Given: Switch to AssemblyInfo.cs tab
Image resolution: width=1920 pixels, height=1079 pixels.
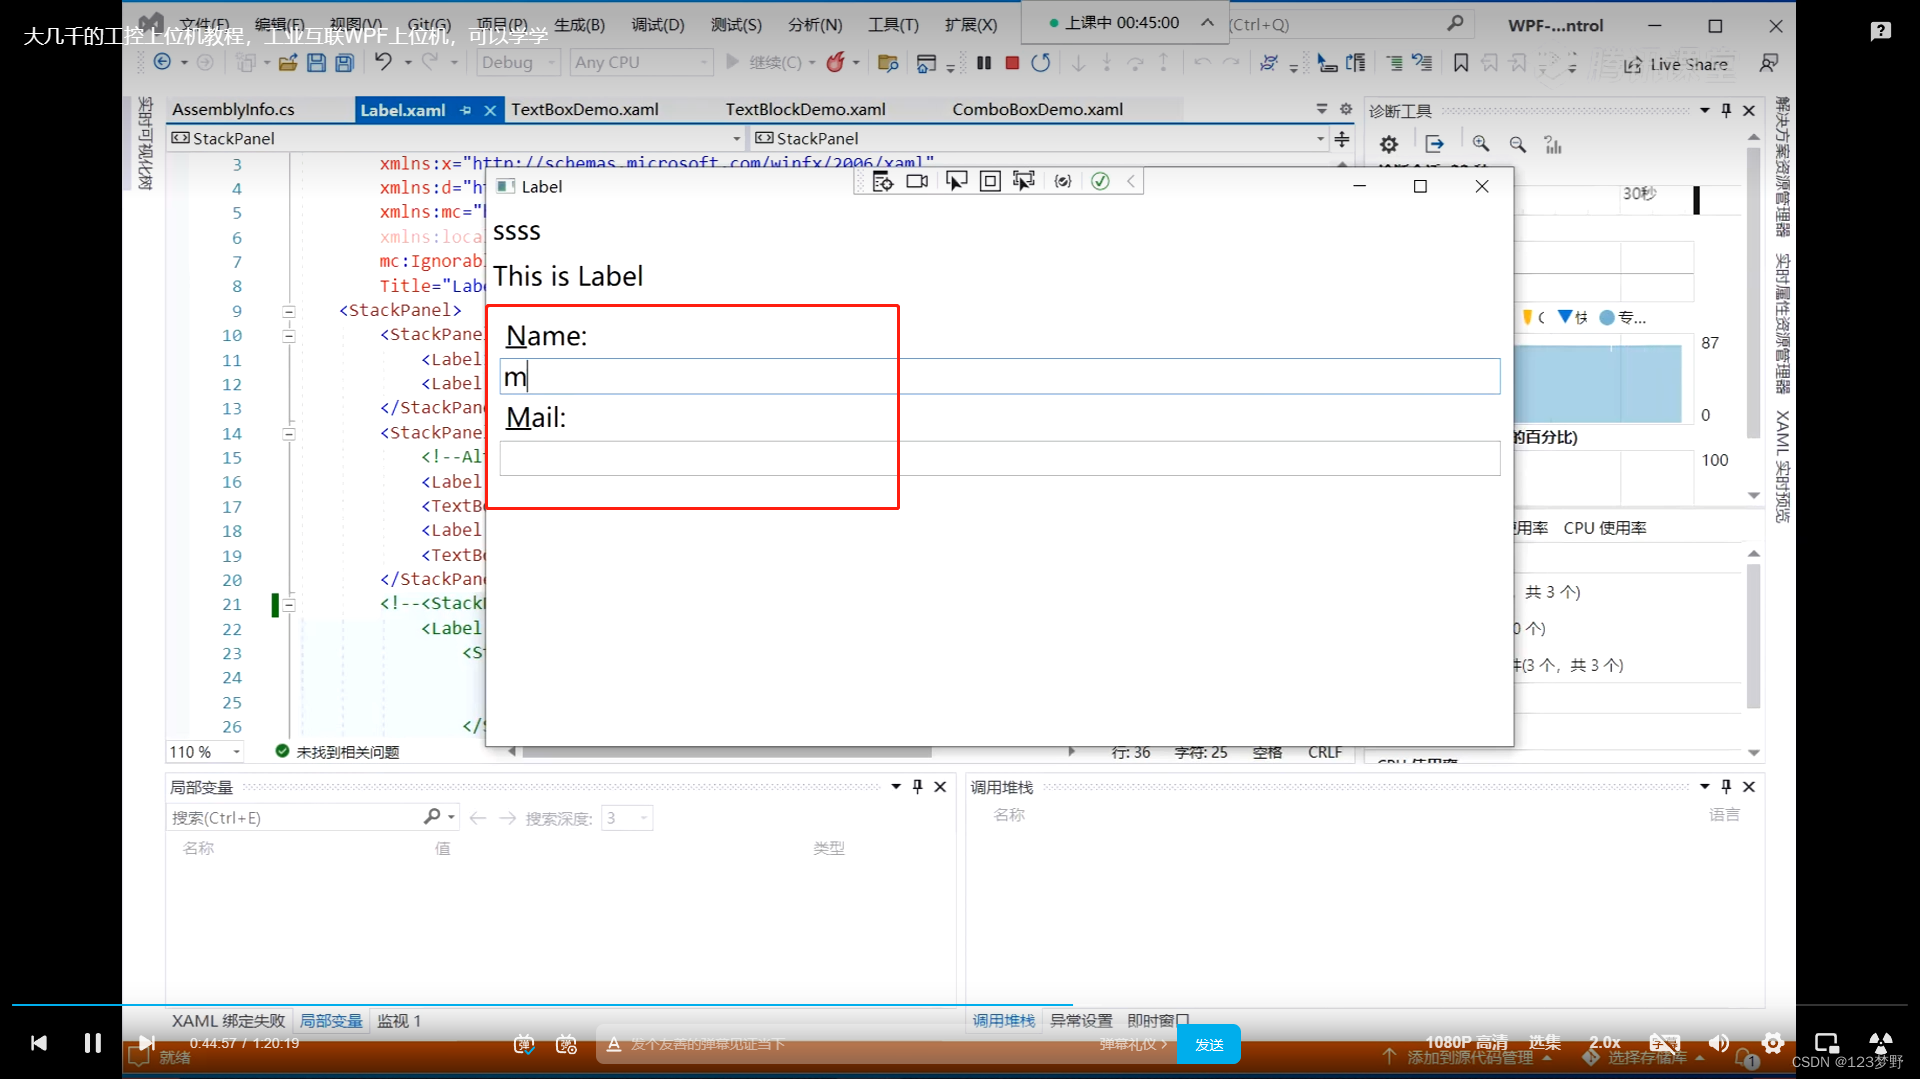Looking at the screenshot, I should tap(233, 109).
